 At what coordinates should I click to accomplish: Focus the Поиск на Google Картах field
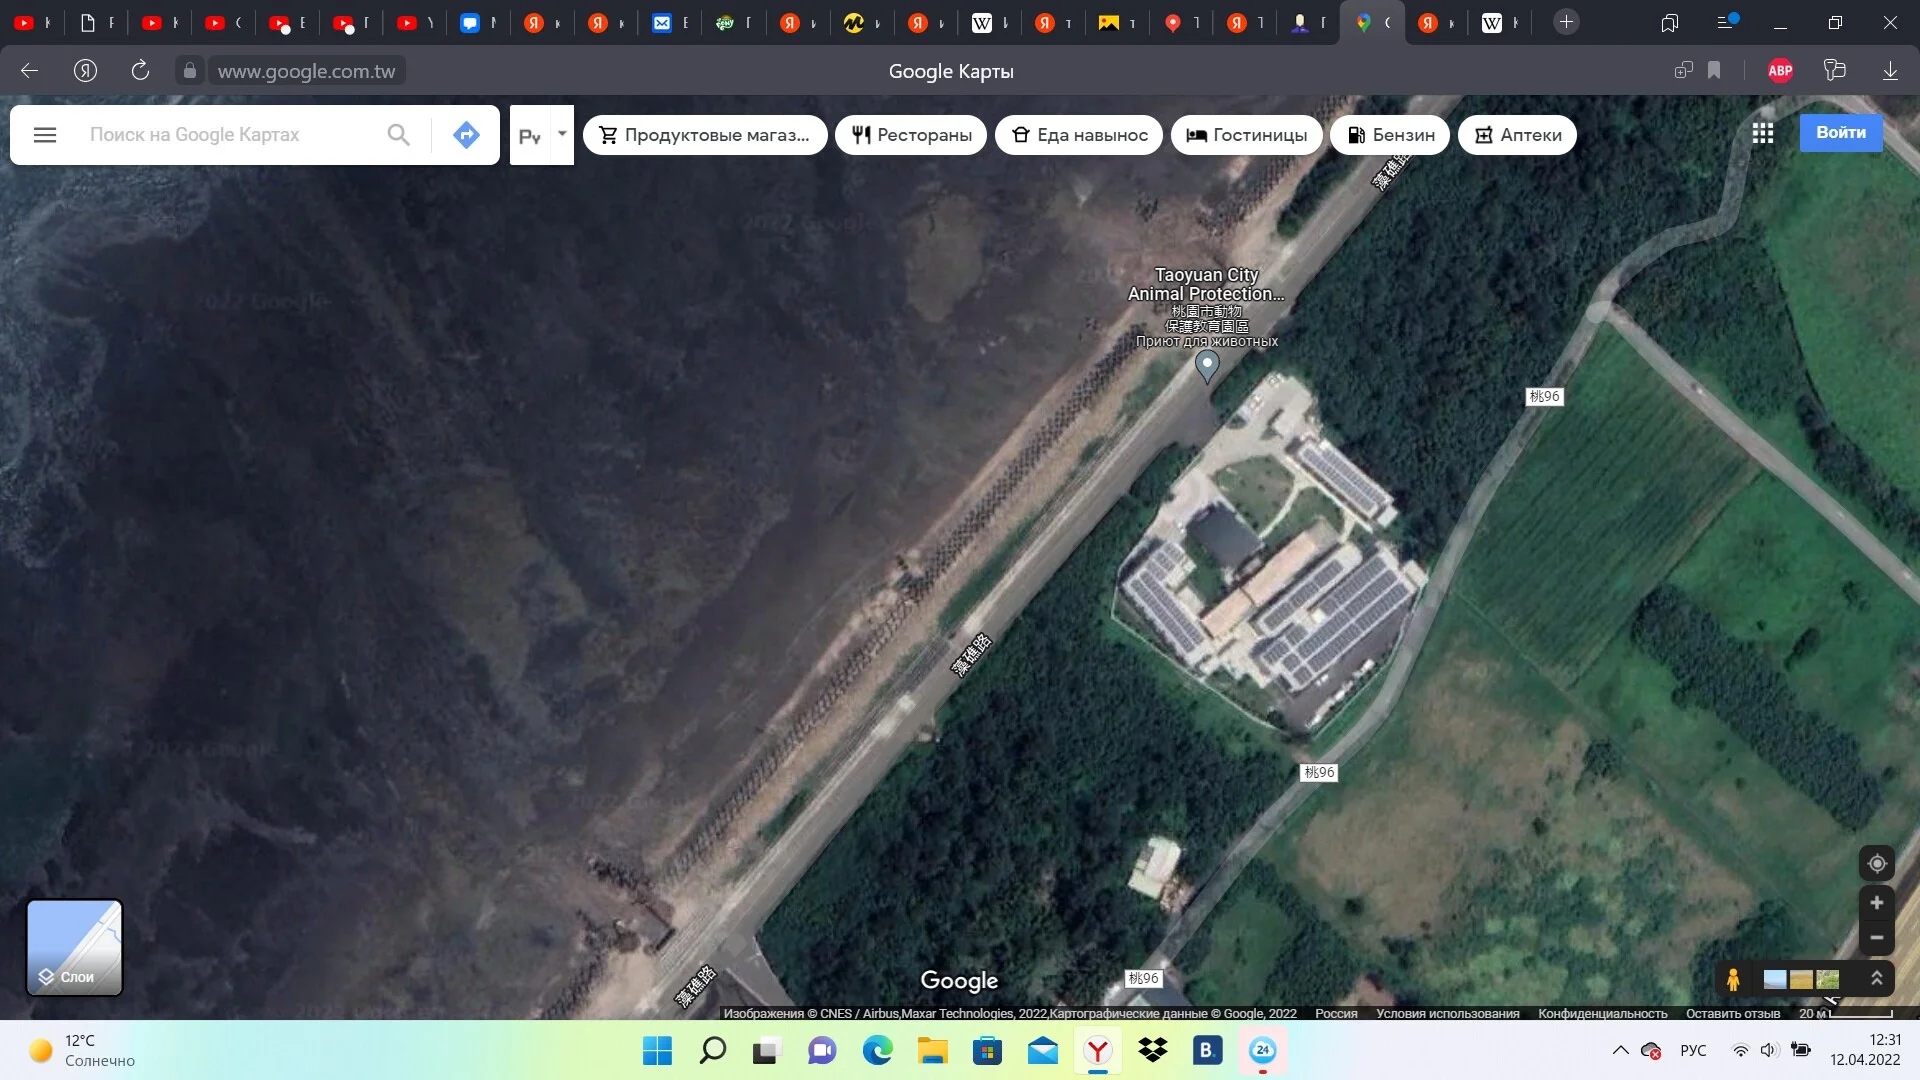pos(230,135)
